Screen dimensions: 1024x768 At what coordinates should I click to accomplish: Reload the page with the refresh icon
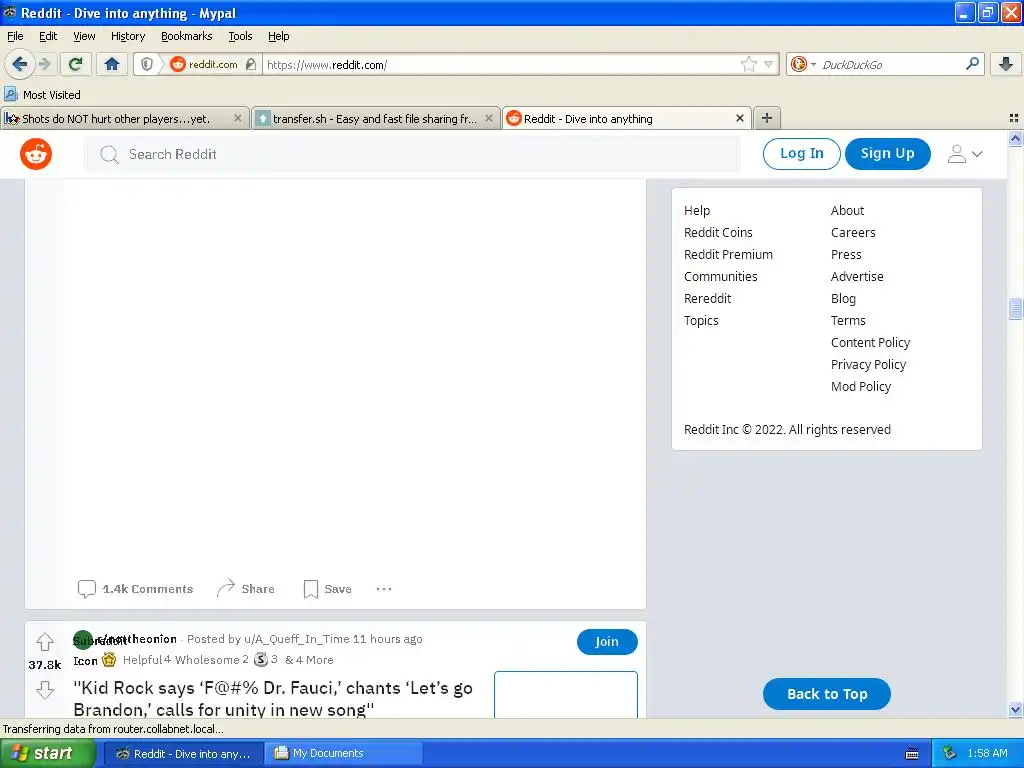coord(76,64)
